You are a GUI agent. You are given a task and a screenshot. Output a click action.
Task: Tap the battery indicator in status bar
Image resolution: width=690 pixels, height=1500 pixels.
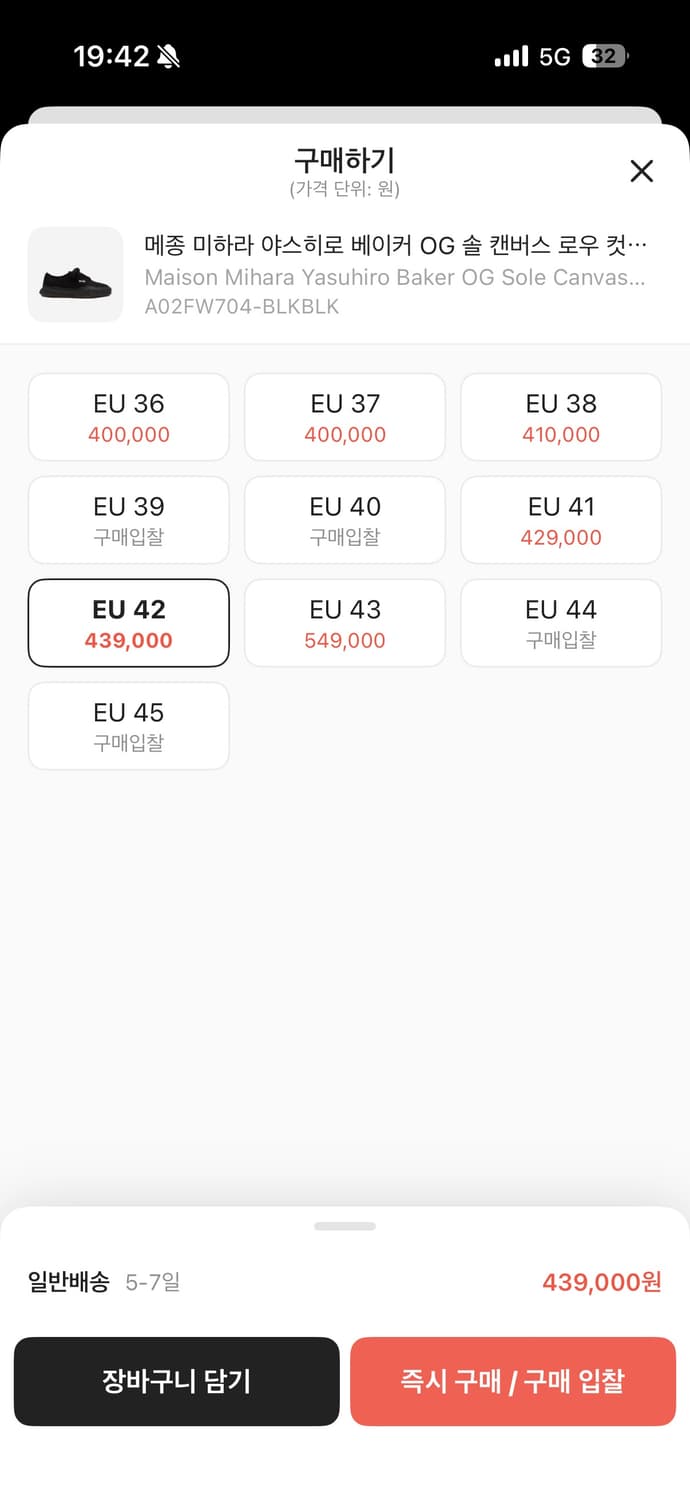pyautogui.click(x=605, y=56)
